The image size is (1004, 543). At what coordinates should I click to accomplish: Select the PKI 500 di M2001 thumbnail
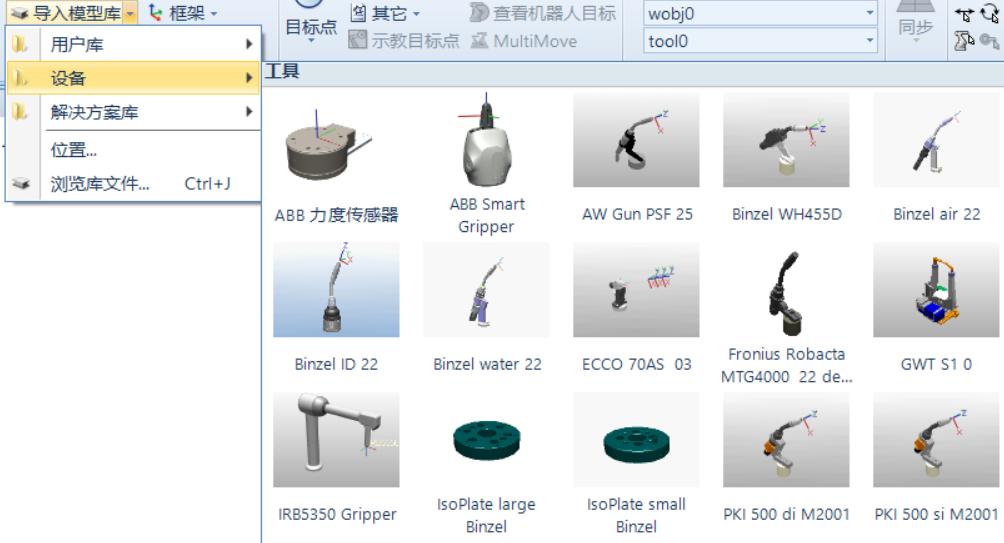coord(786,440)
